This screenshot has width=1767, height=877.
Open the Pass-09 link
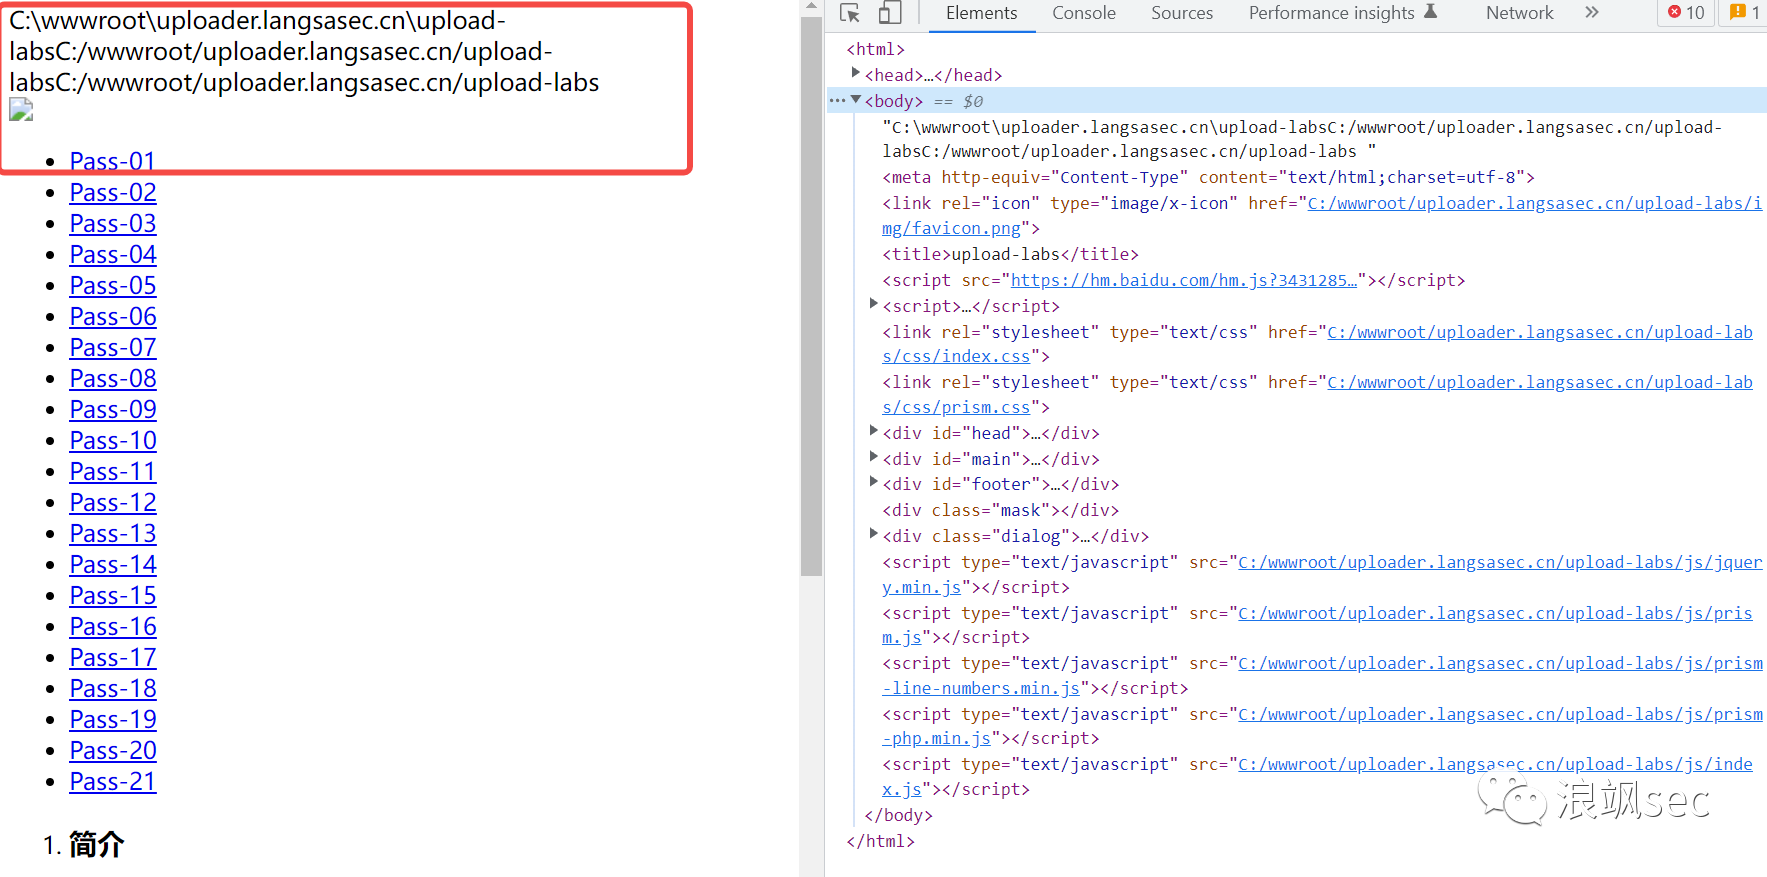tap(113, 409)
